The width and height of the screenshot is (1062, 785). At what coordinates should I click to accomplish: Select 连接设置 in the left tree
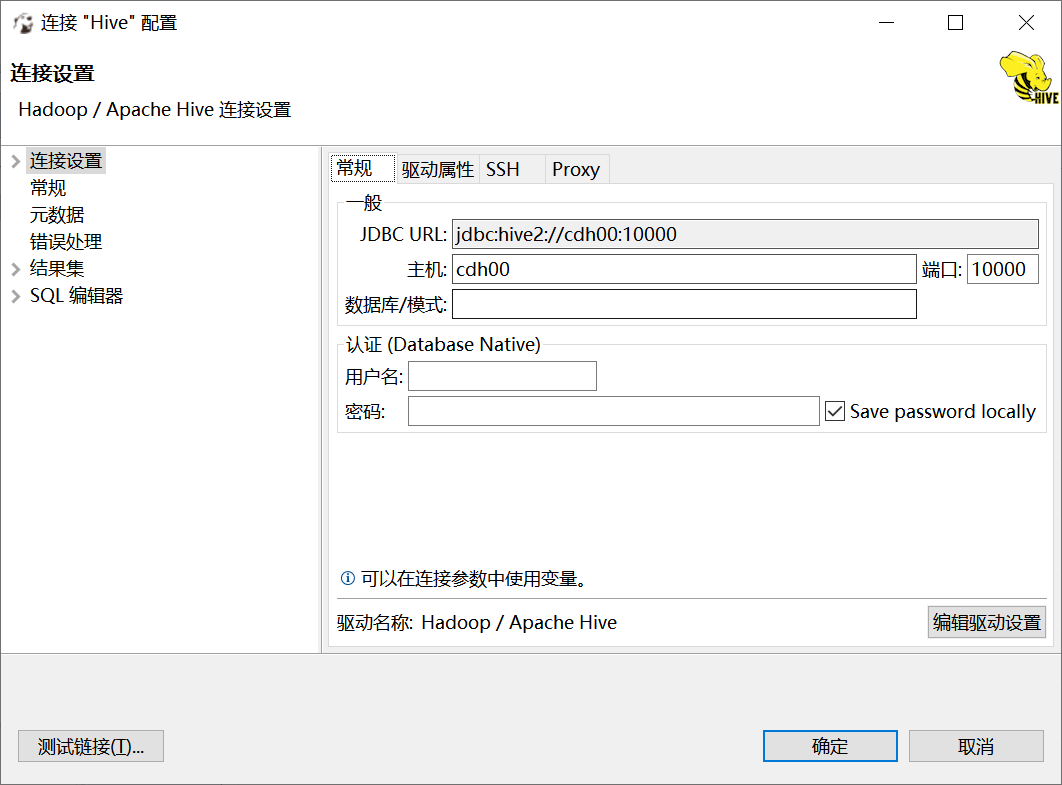click(x=66, y=161)
